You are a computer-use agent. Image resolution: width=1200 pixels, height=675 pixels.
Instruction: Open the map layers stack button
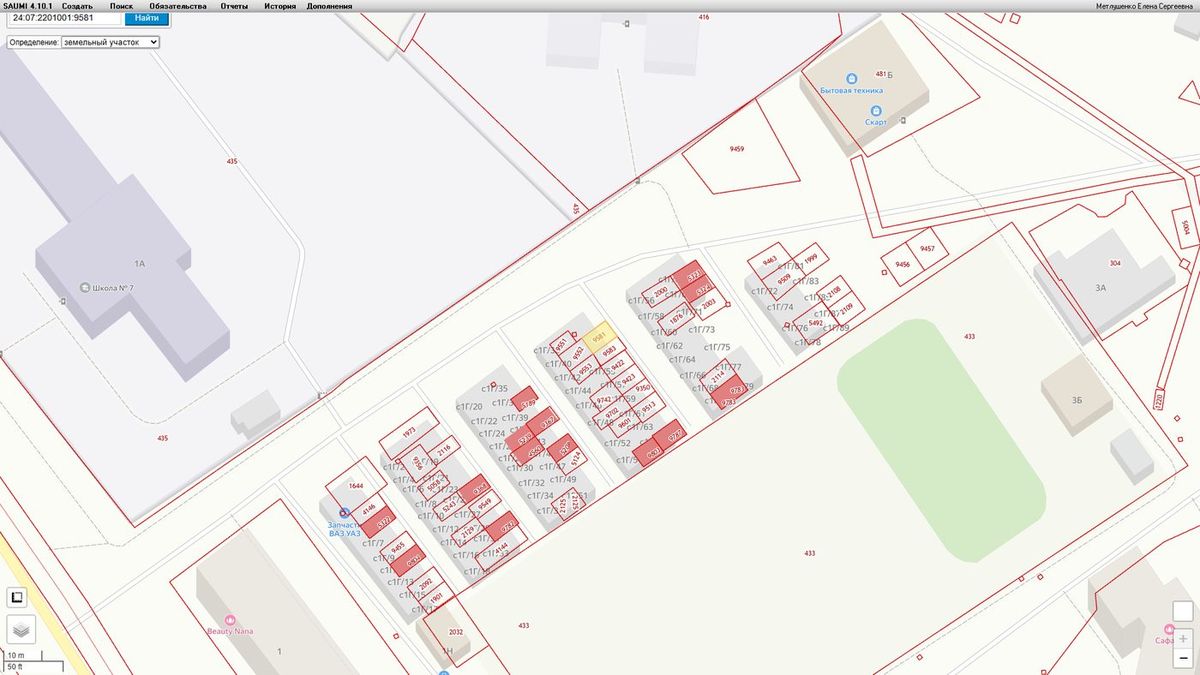pyautogui.click(x=21, y=629)
